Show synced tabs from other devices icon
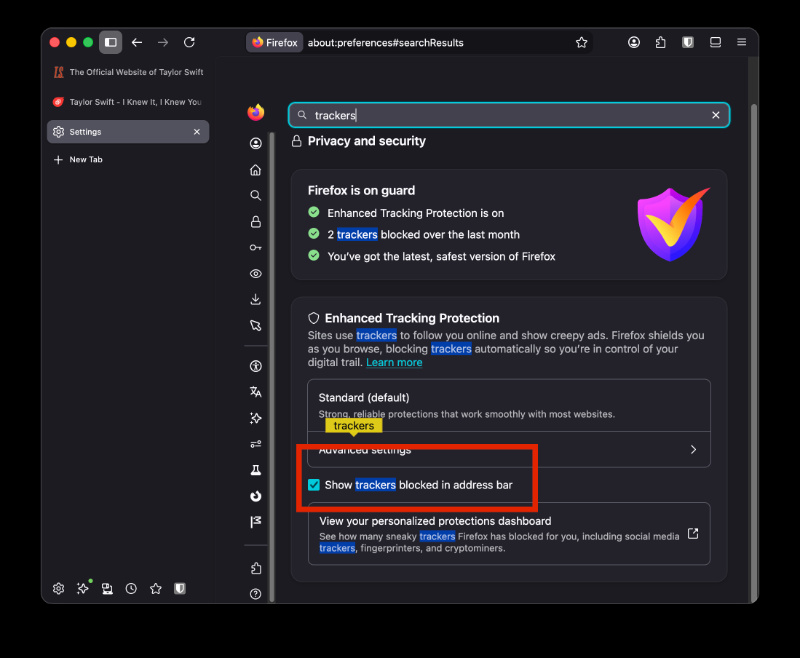The image size is (800, 658). pyautogui.click(x=107, y=589)
